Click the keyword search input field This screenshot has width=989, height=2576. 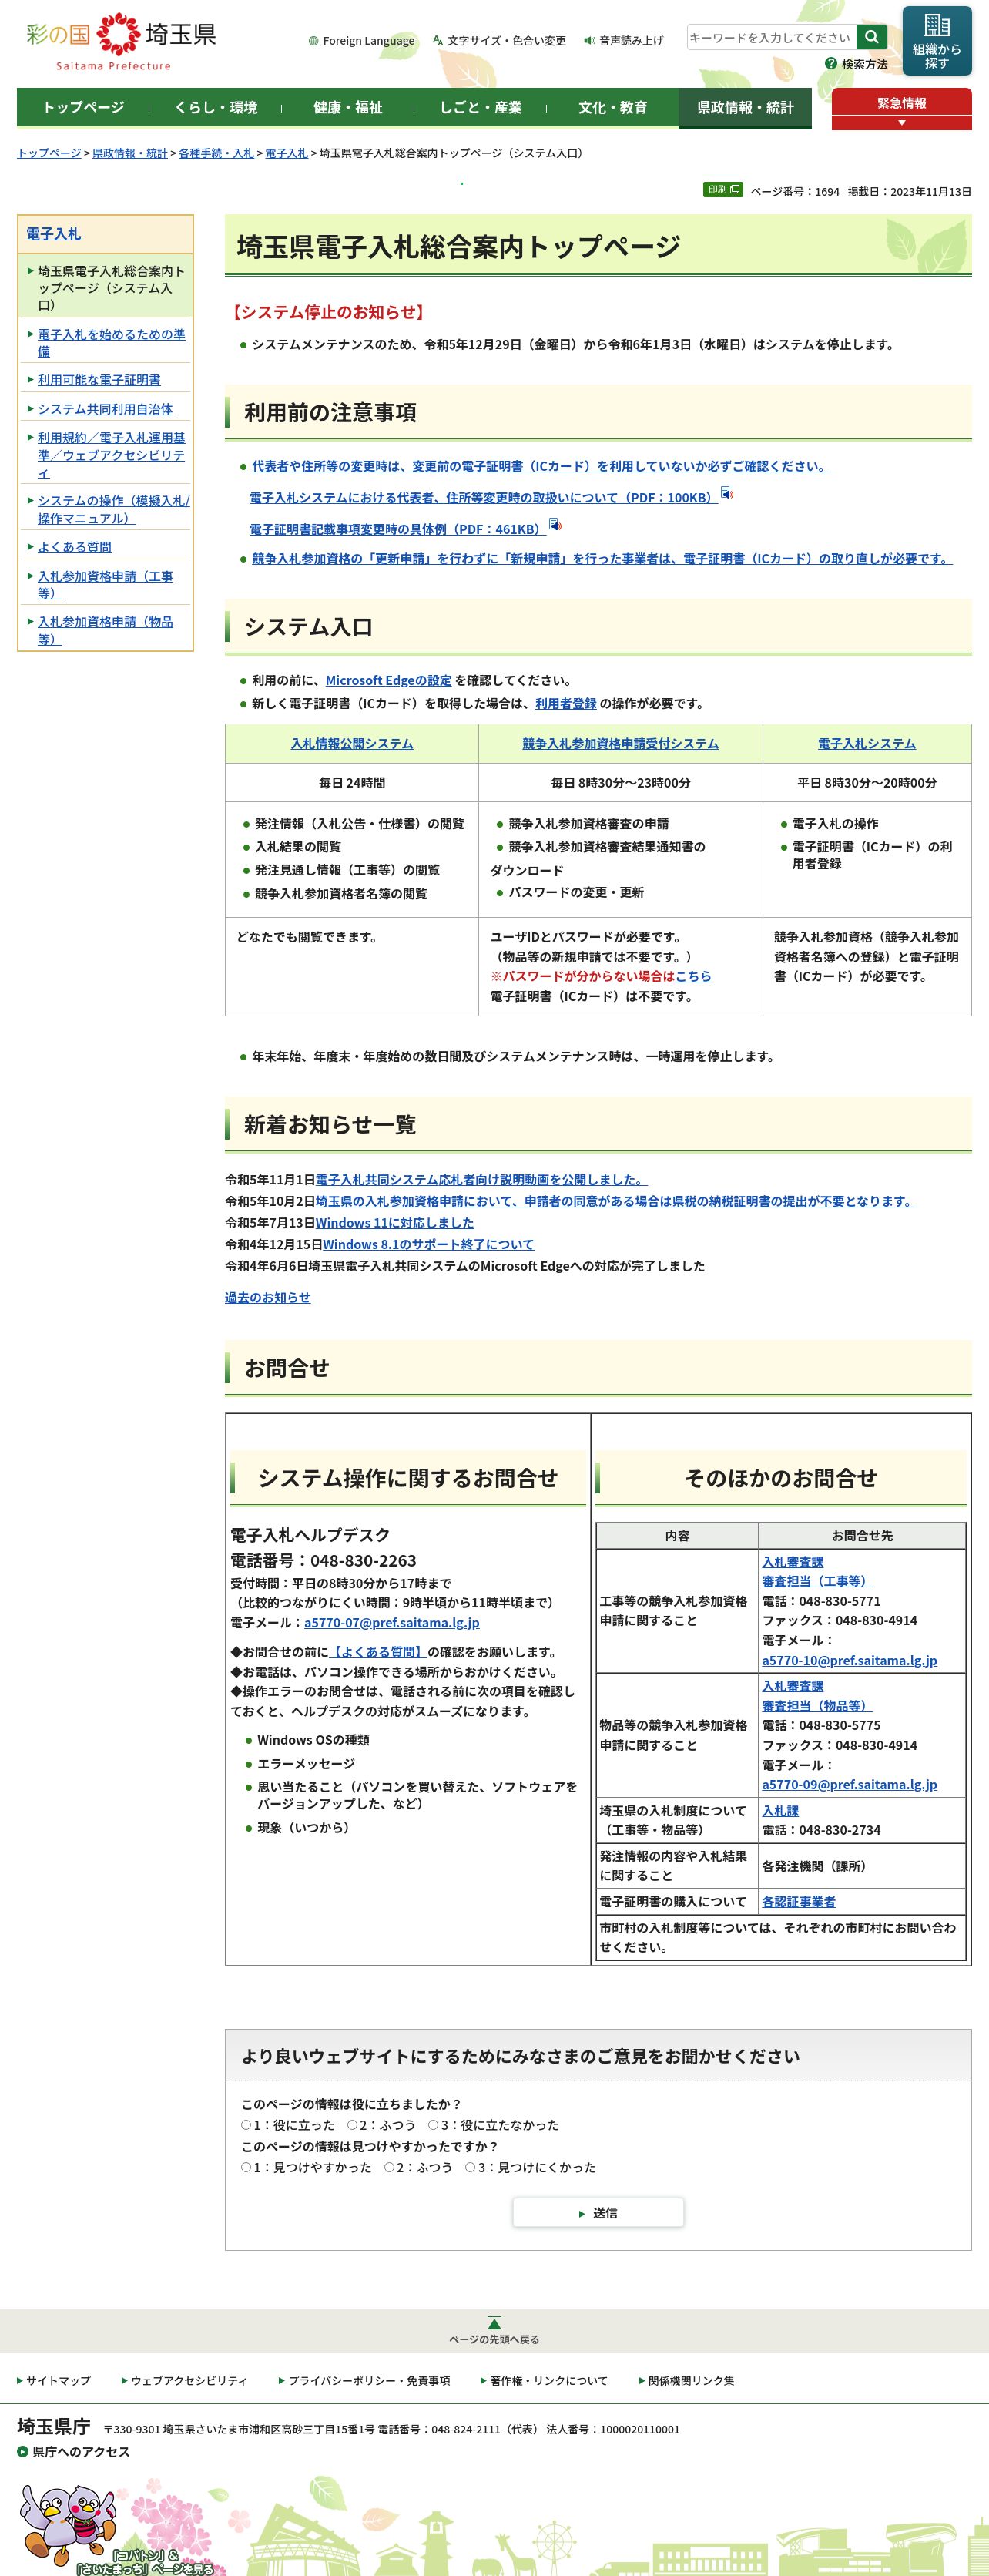(x=771, y=37)
